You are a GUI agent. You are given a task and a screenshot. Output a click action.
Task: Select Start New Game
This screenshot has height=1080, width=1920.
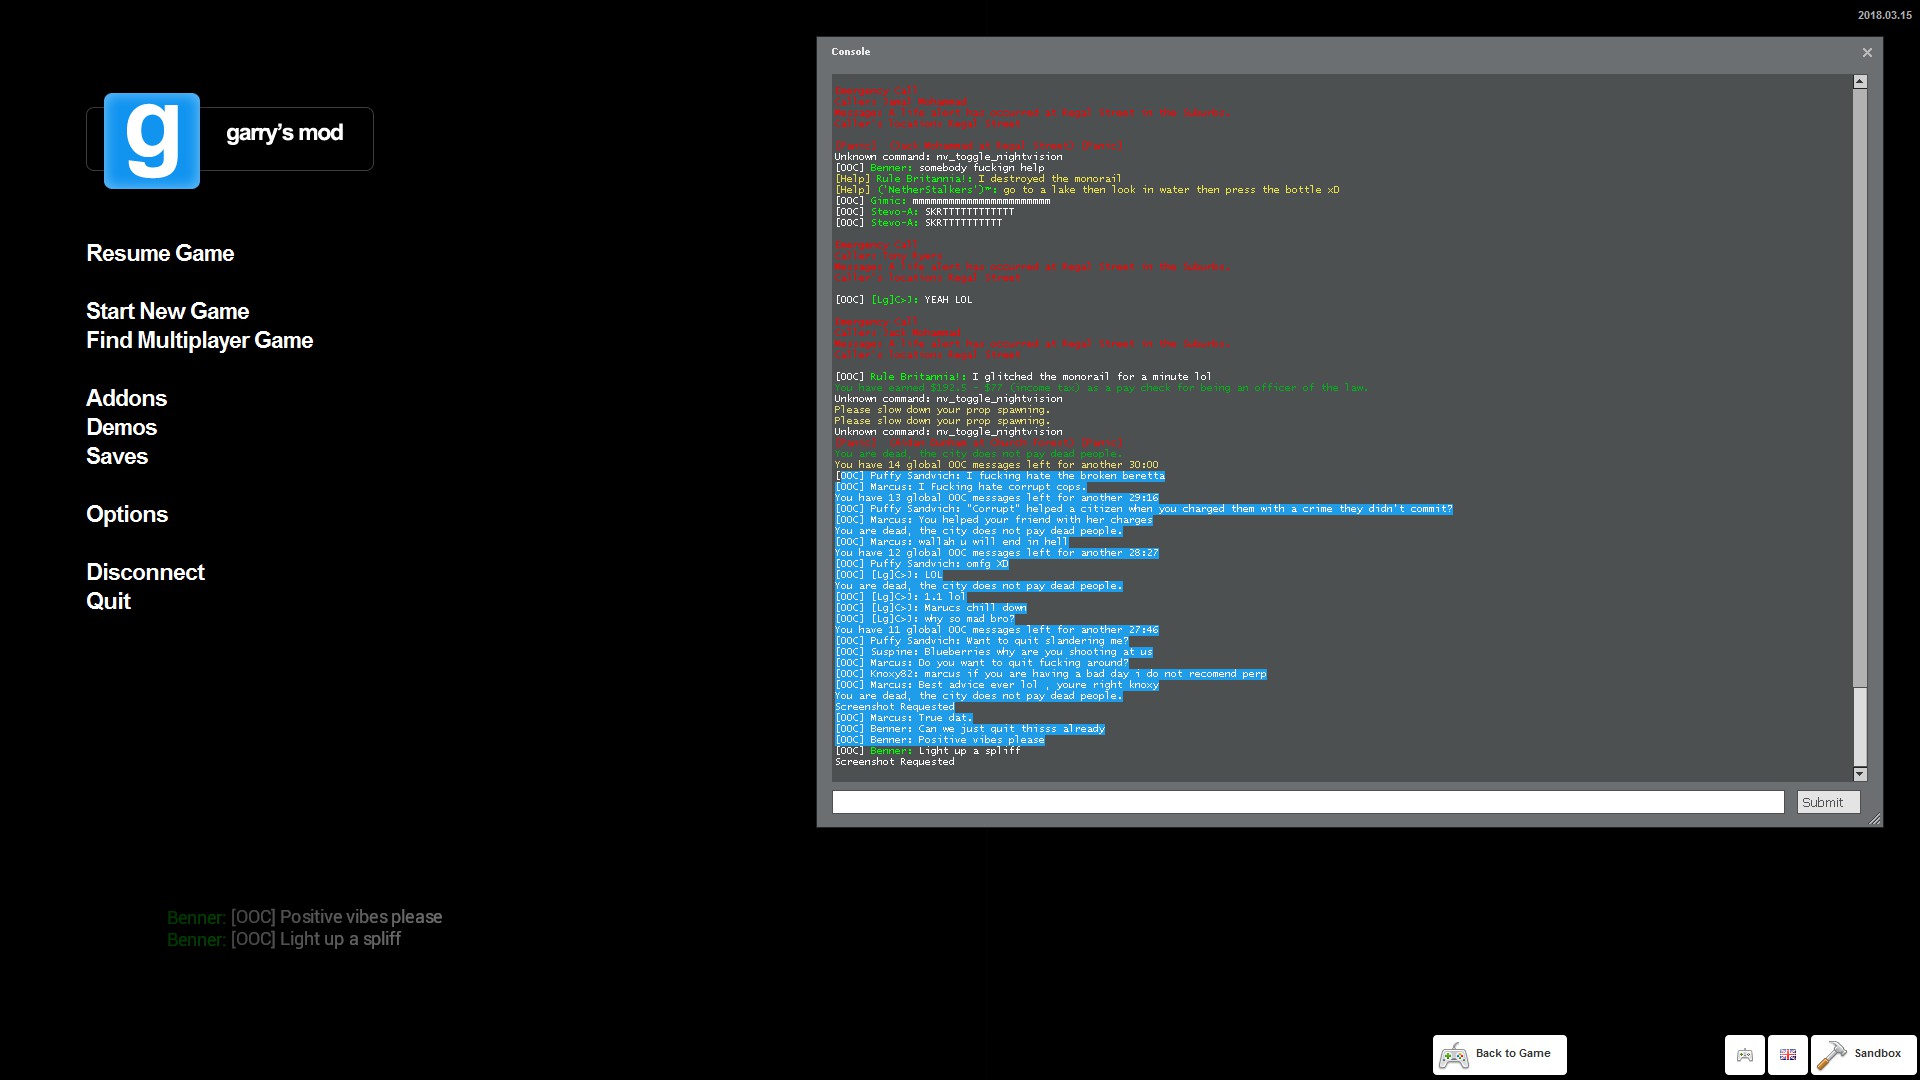coord(167,311)
